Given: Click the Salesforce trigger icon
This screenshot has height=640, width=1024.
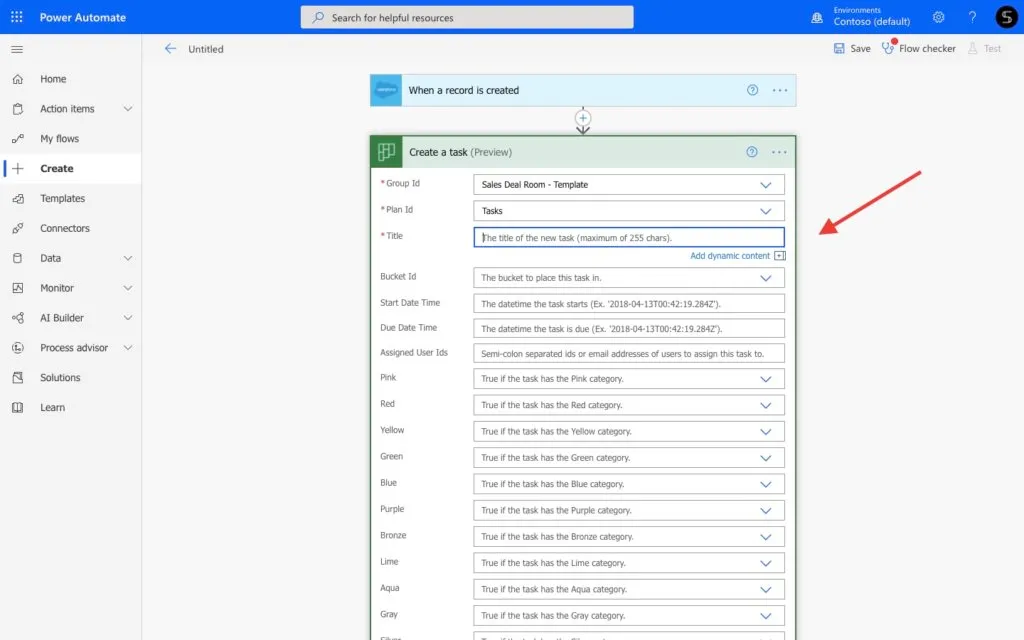Looking at the screenshot, I should (386, 90).
